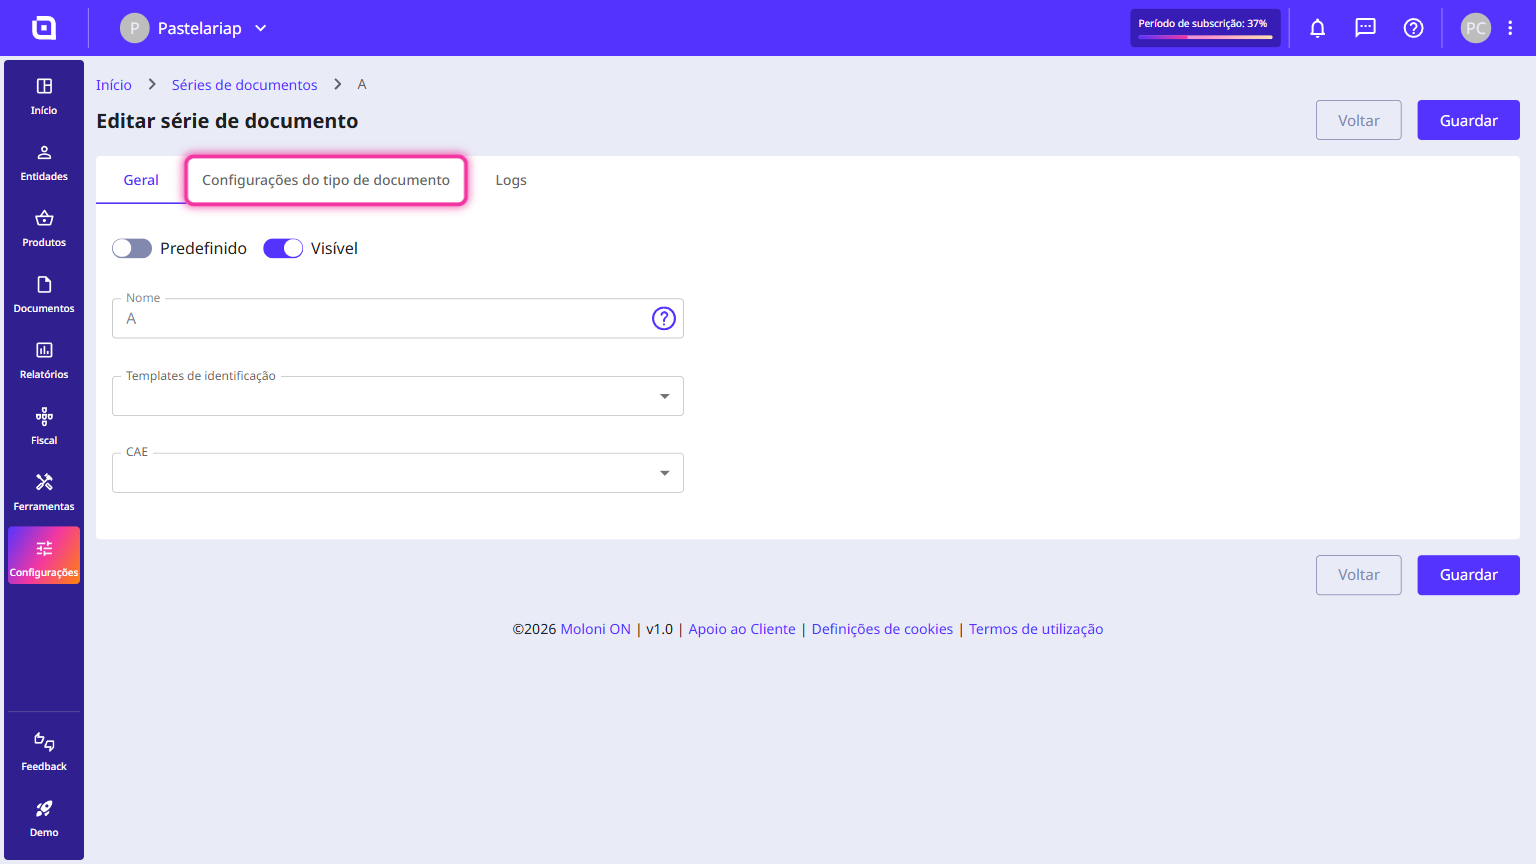The width and height of the screenshot is (1536, 864).
Task: Open Fiscal in the sidebar
Action: (x=44, y=426)
